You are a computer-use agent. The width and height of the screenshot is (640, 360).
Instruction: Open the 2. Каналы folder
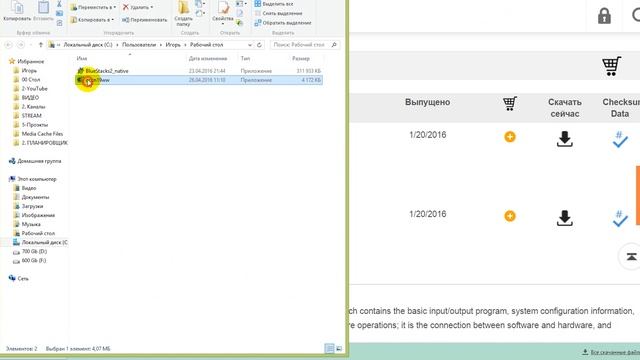[33, 107]
